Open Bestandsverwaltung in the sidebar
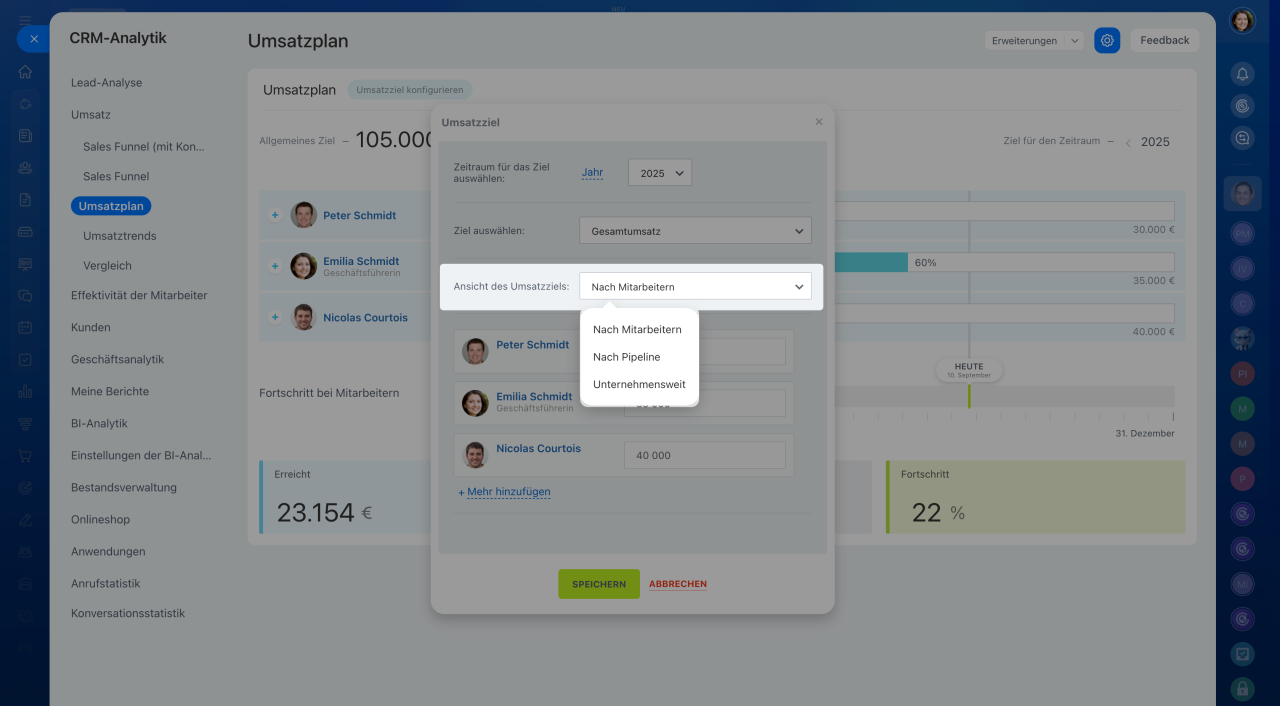This screenshot has width=1280, height=706. [123, 487]
